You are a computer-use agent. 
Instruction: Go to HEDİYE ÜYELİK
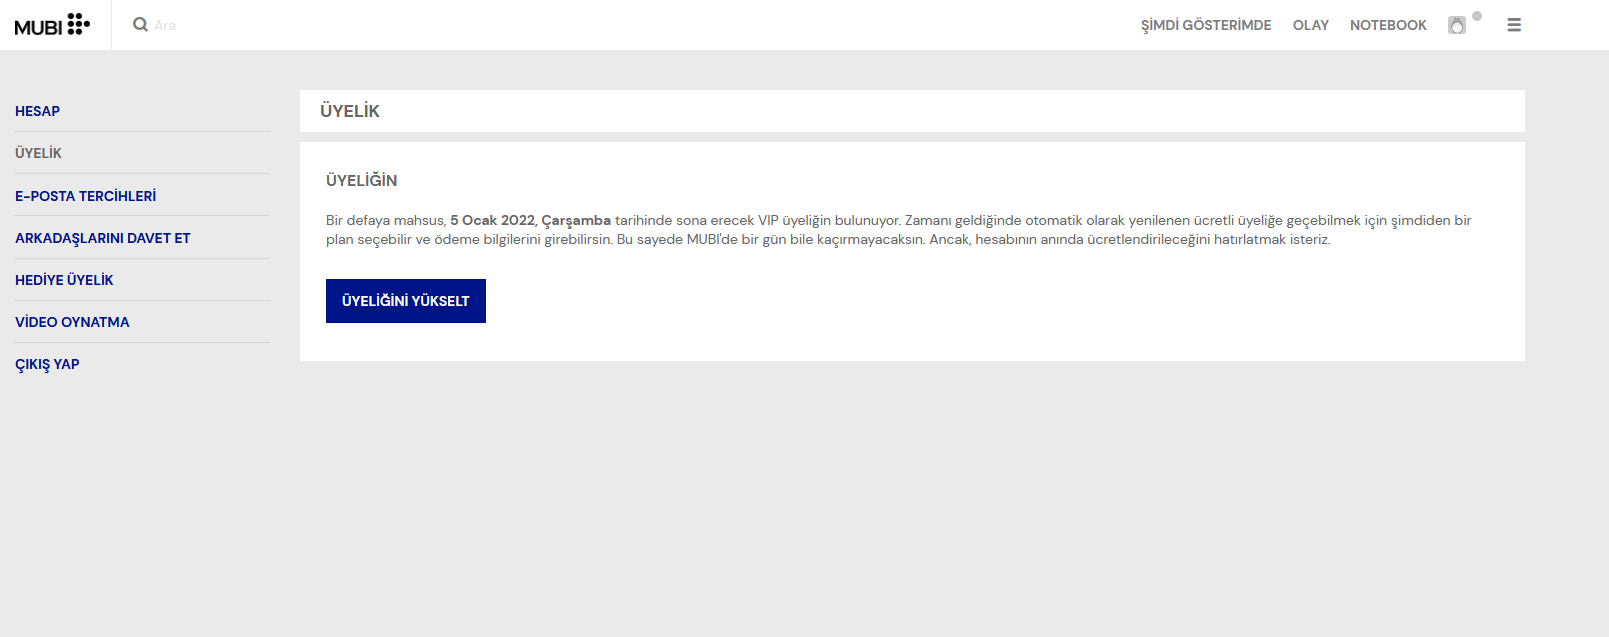[x=64, y=280]
